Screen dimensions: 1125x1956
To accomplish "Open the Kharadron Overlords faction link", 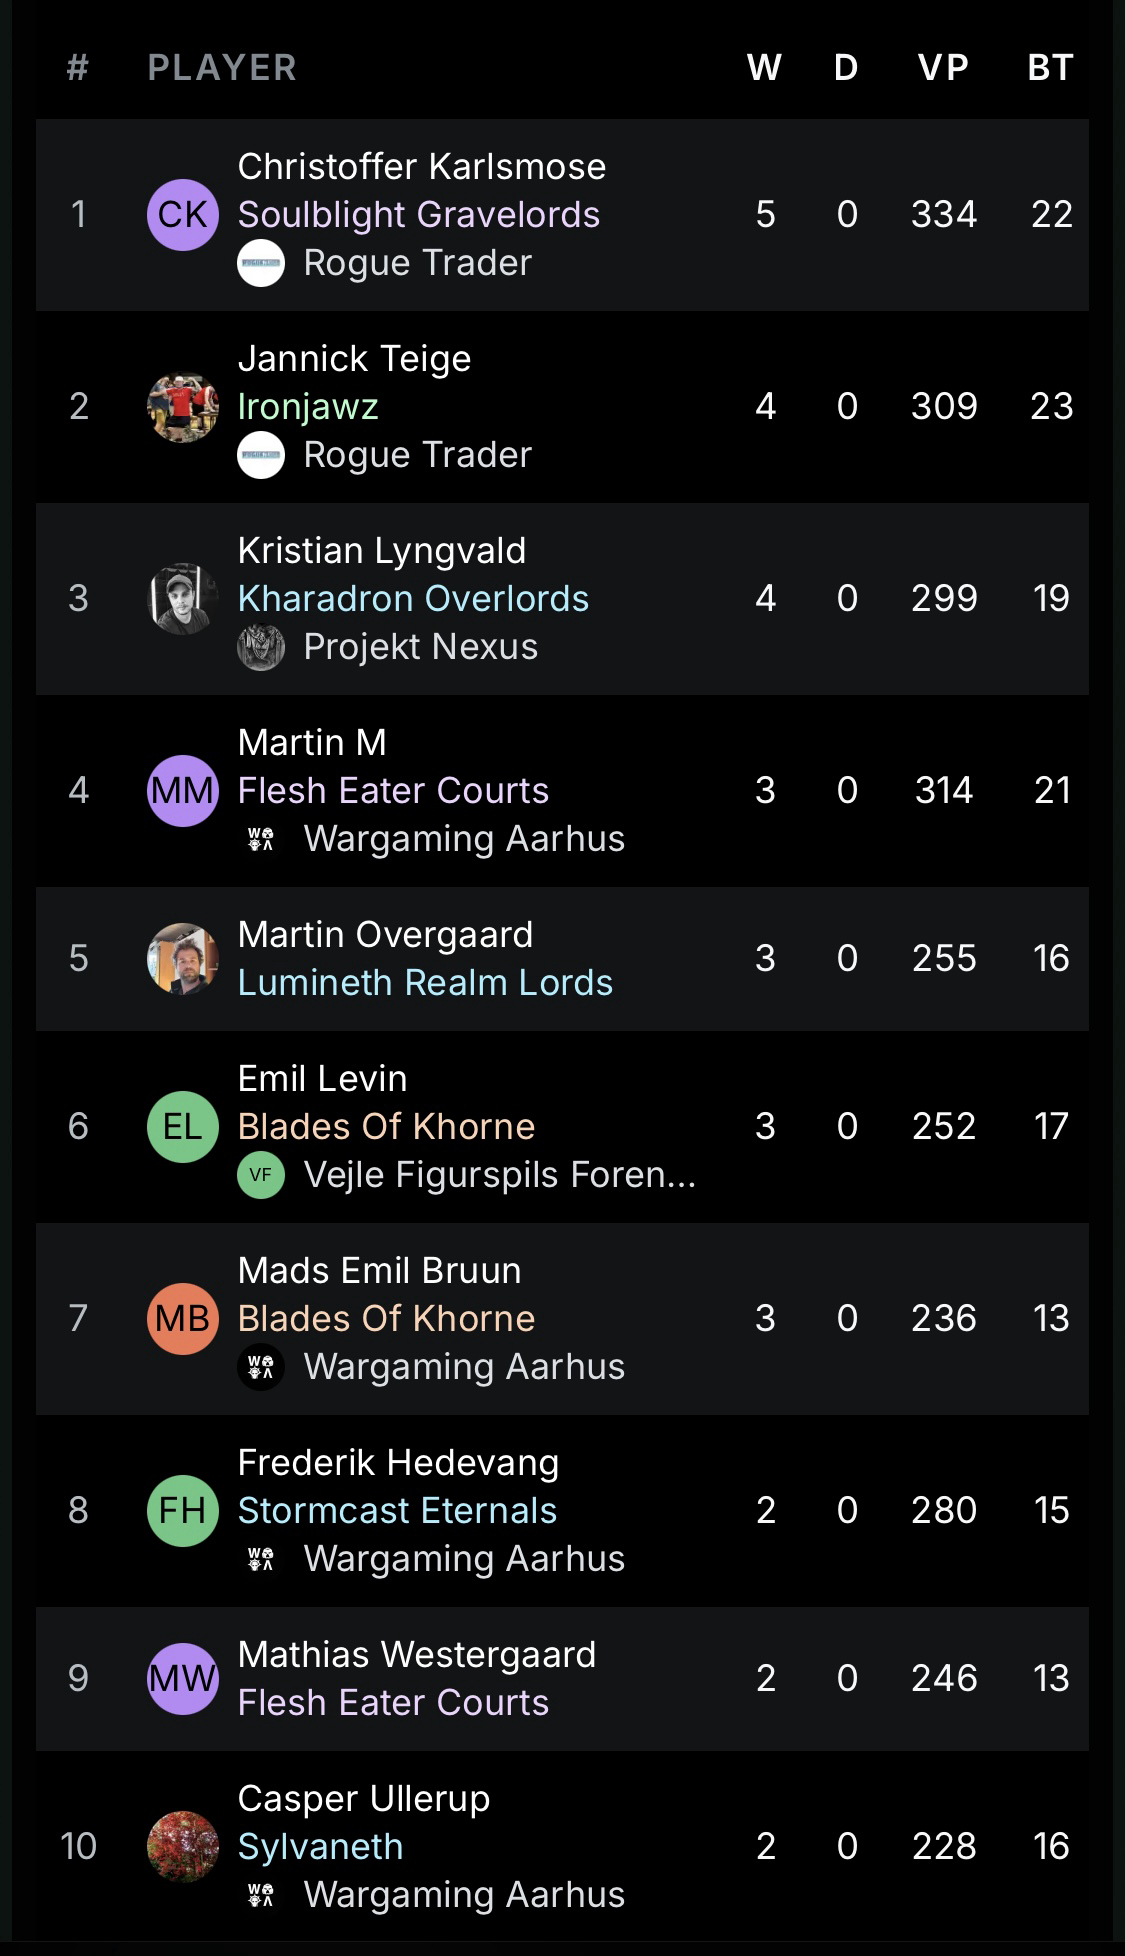I will click(413, 598).
